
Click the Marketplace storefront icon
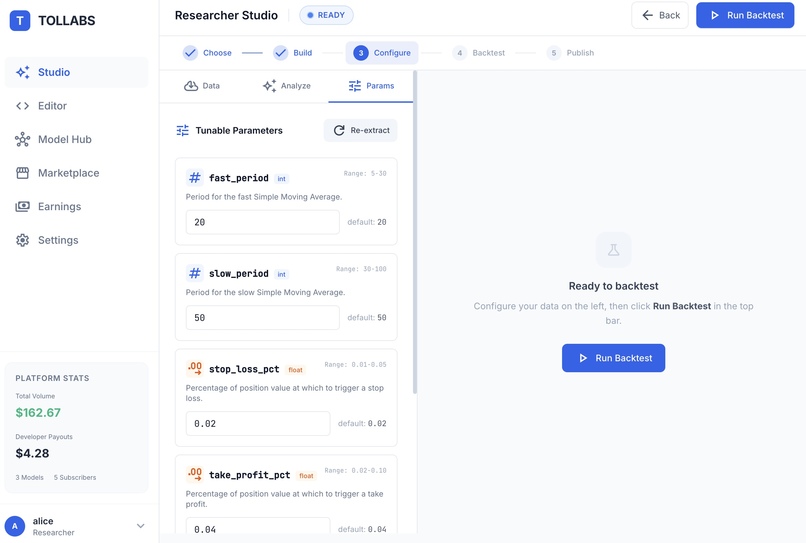[x=23, y=173]
